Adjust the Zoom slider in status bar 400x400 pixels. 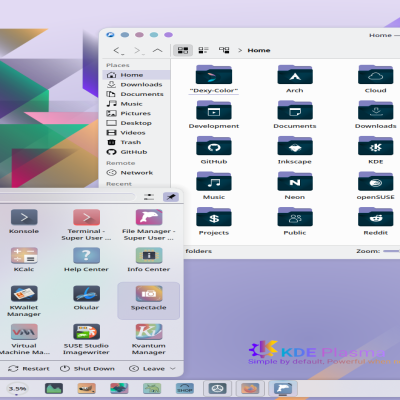click(391, 251)
